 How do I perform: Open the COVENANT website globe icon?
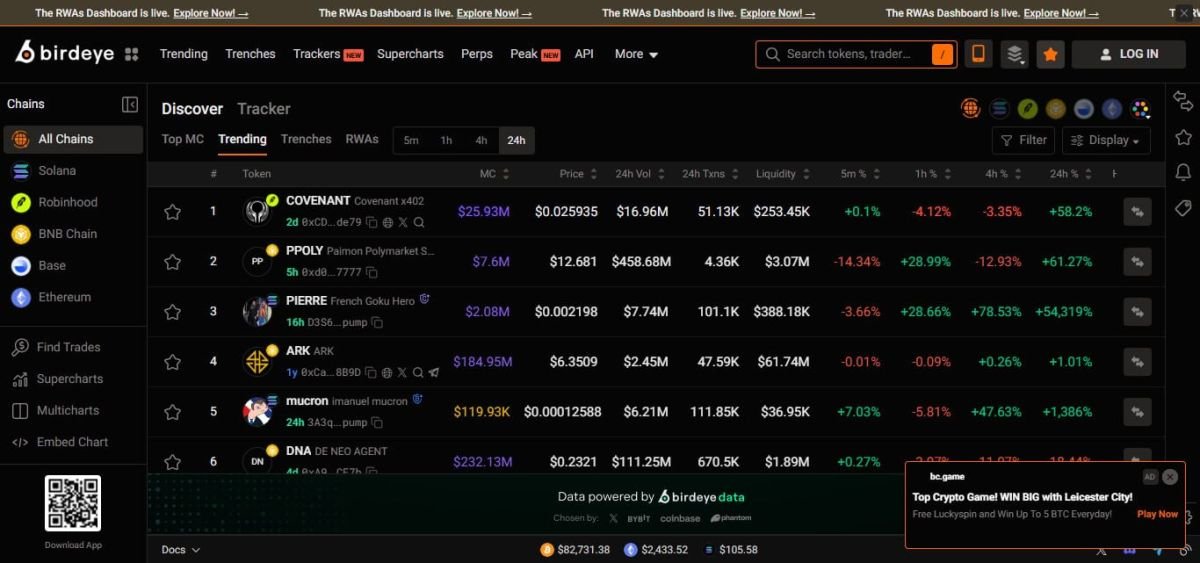point(387,222)
